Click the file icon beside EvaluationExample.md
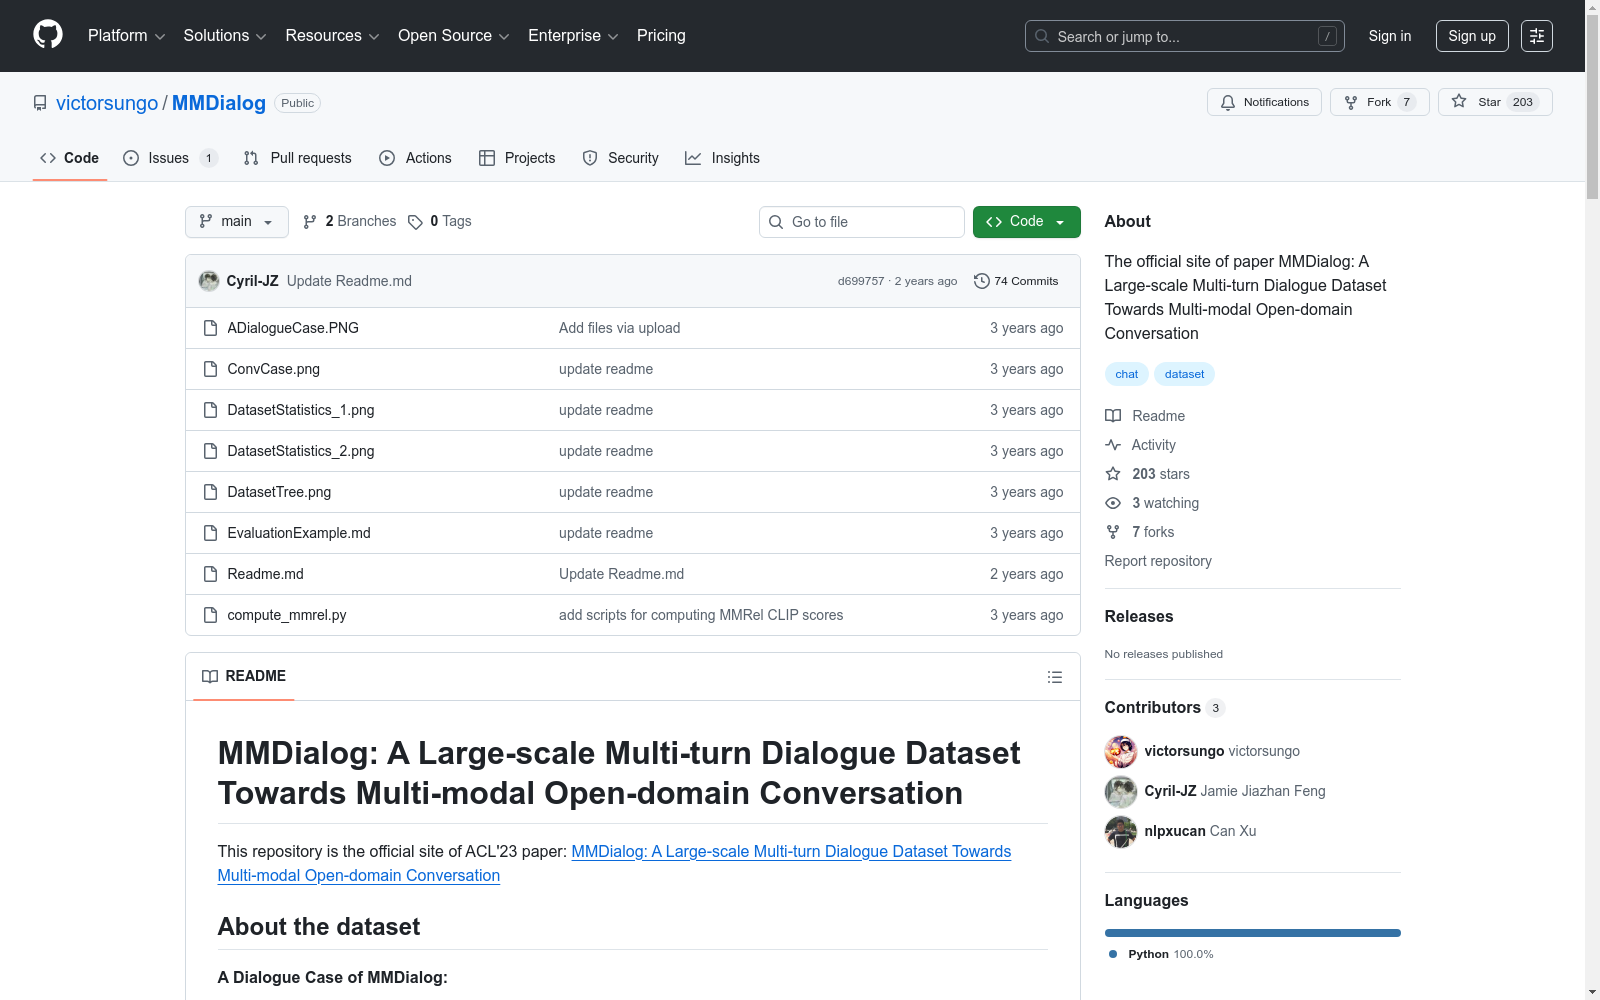 coord(210,533)
